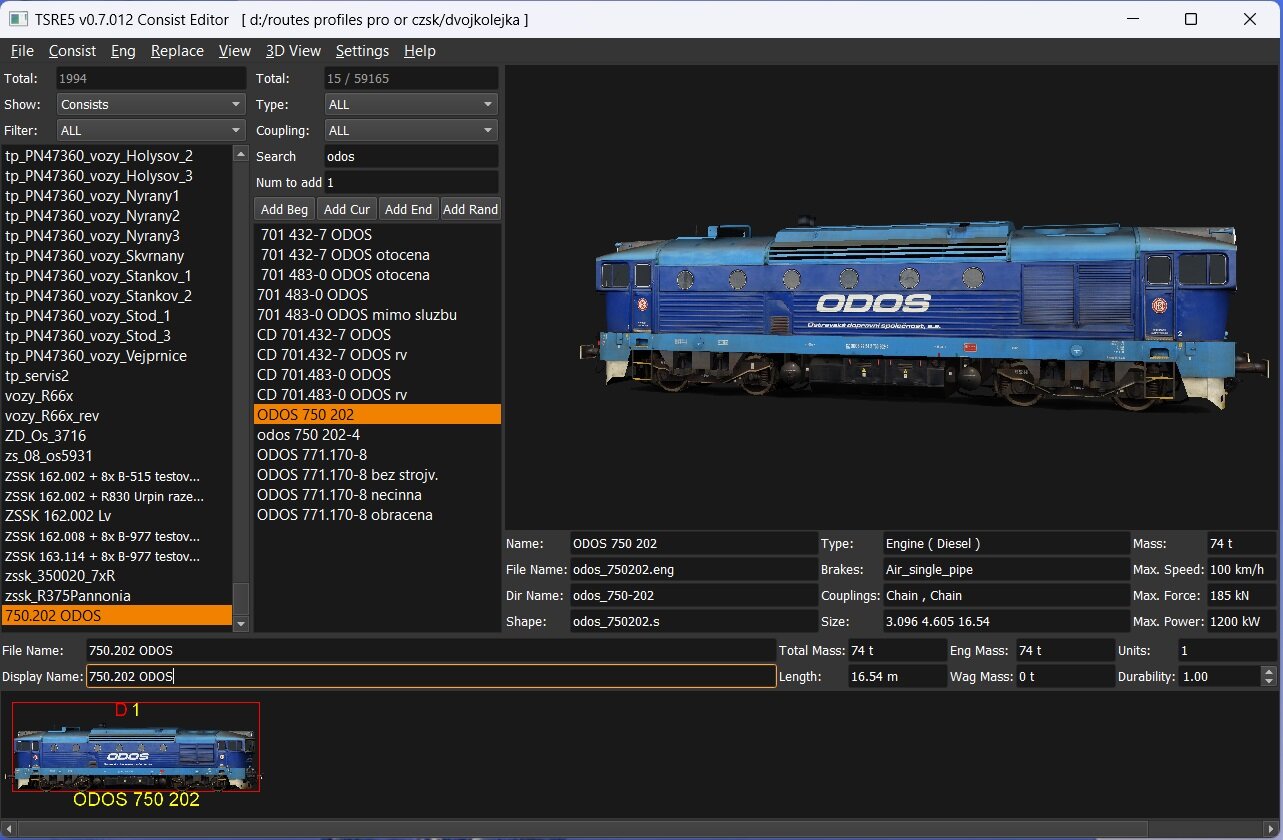This screenshot has width=1283, height=840.
Task: Click the Display Name input field
Action: (430, 677)
